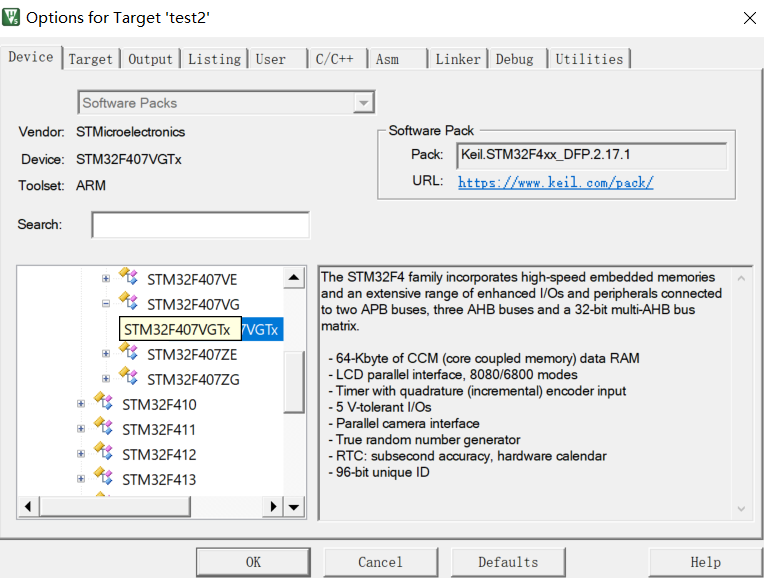764x578 pixels.
Task: Click device tree vertical scrollbar thumb
Action: 294,382
